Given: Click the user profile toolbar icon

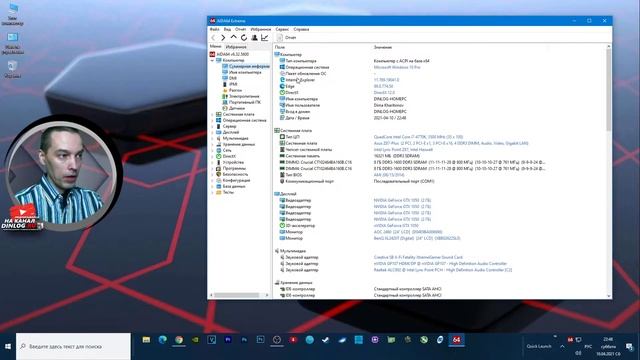Looking at the screenshot, I should 254,38.
